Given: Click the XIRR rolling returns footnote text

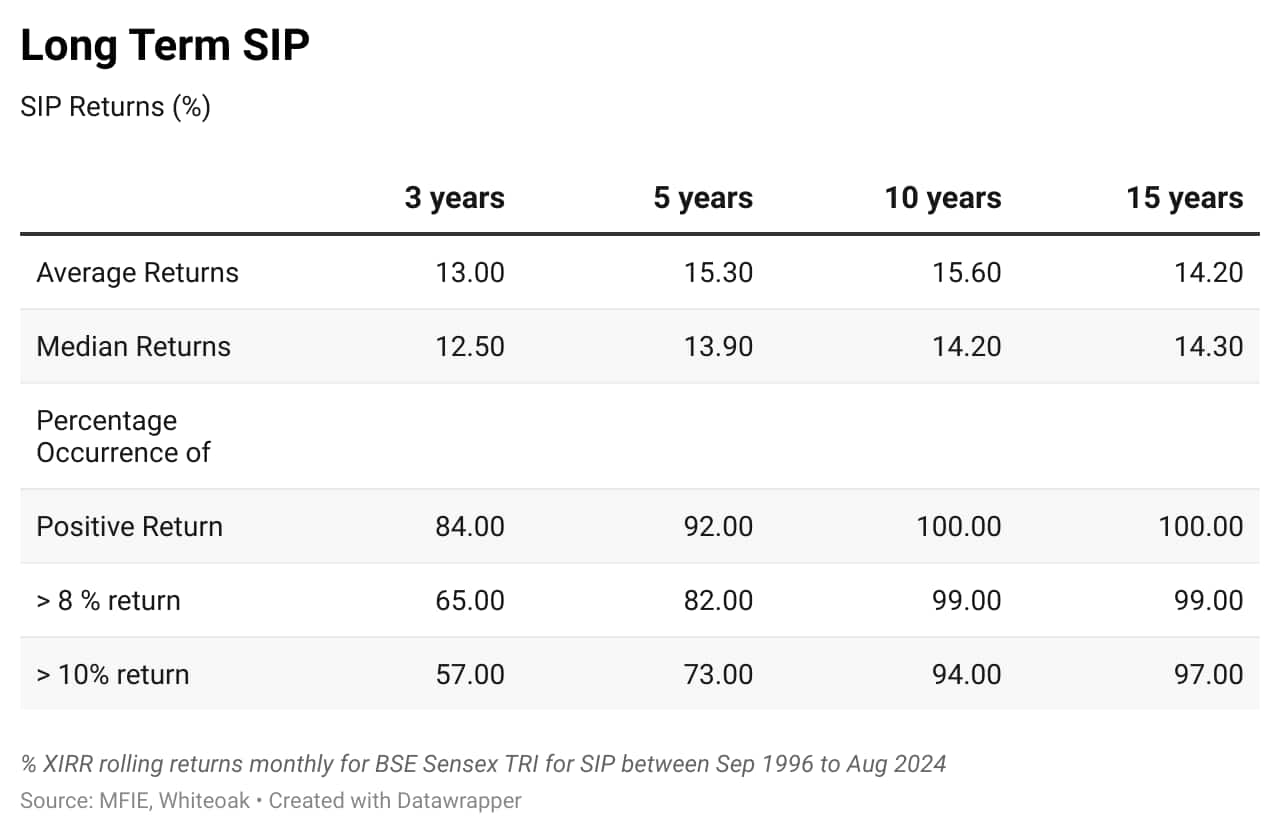Looking at the screenshot, I should click(483, 765).
